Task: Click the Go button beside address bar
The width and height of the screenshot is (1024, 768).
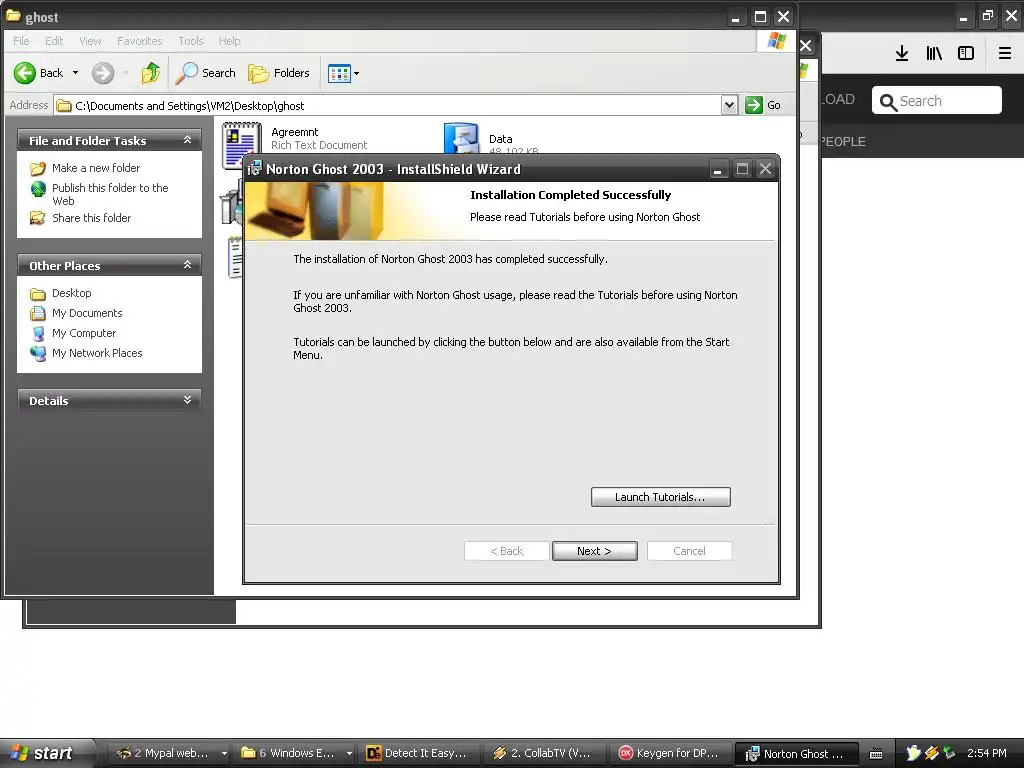Action: [763, 105]
